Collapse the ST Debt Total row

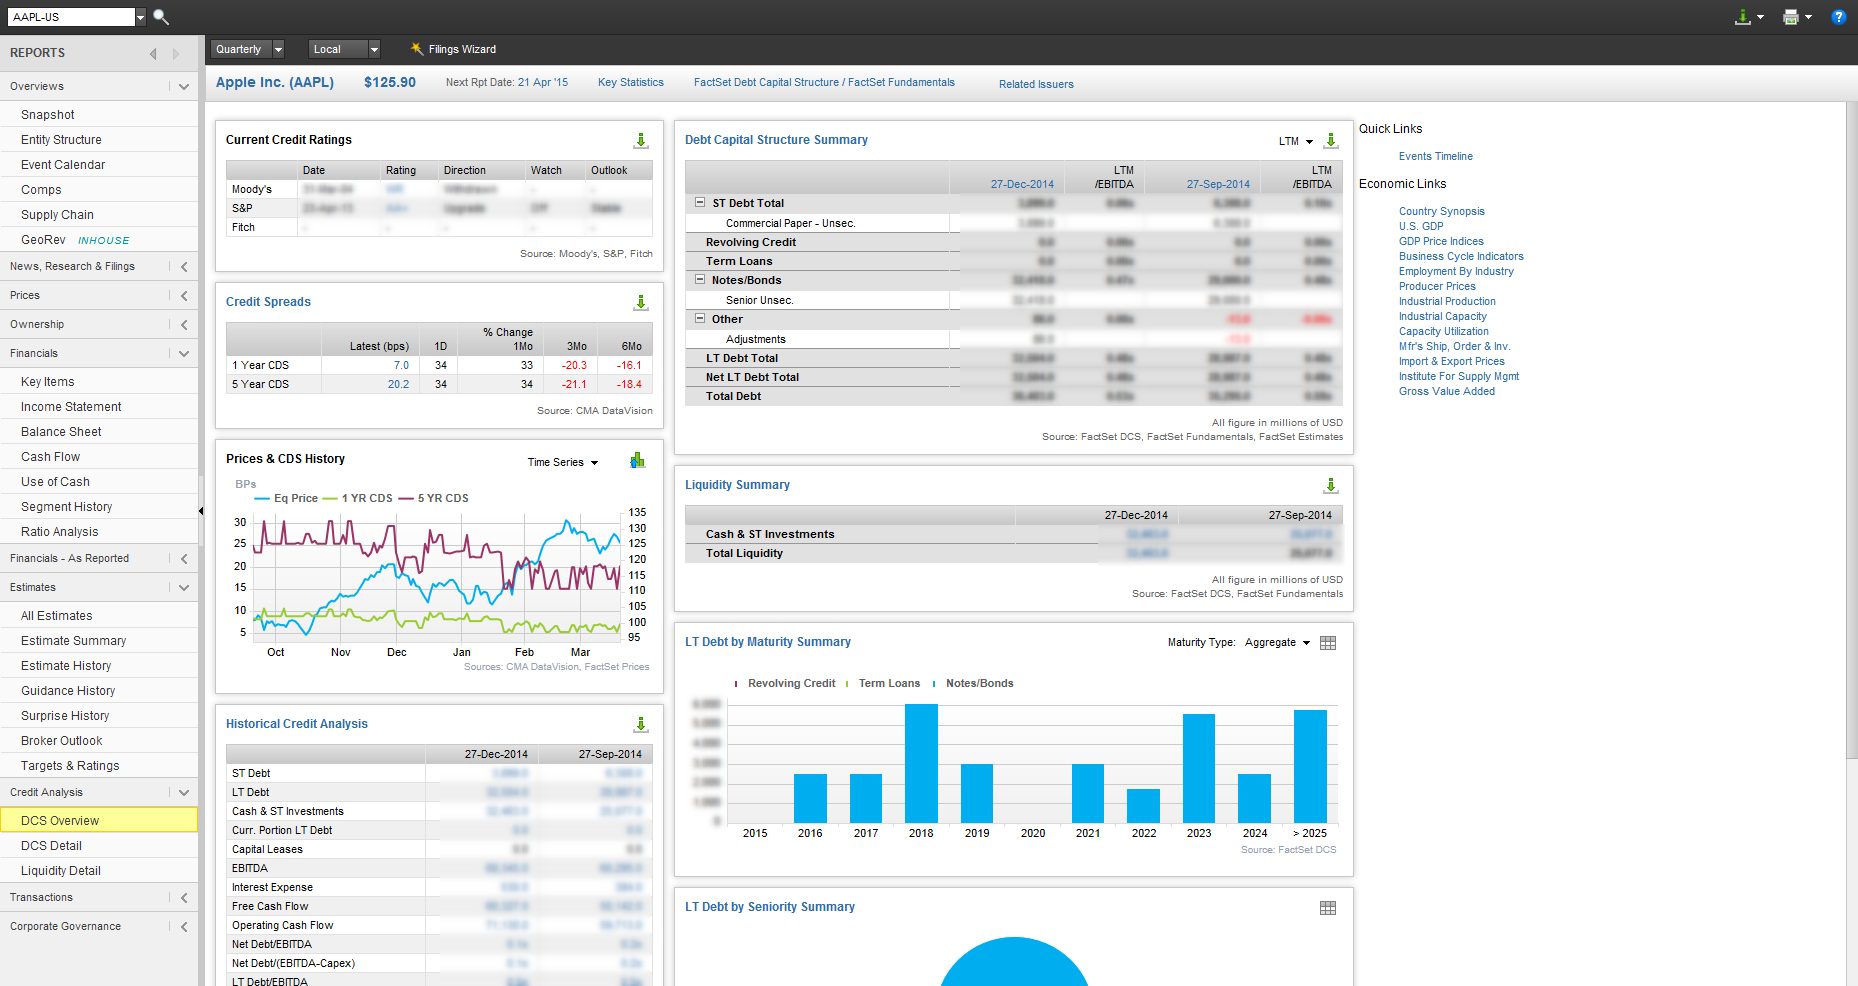700,203
